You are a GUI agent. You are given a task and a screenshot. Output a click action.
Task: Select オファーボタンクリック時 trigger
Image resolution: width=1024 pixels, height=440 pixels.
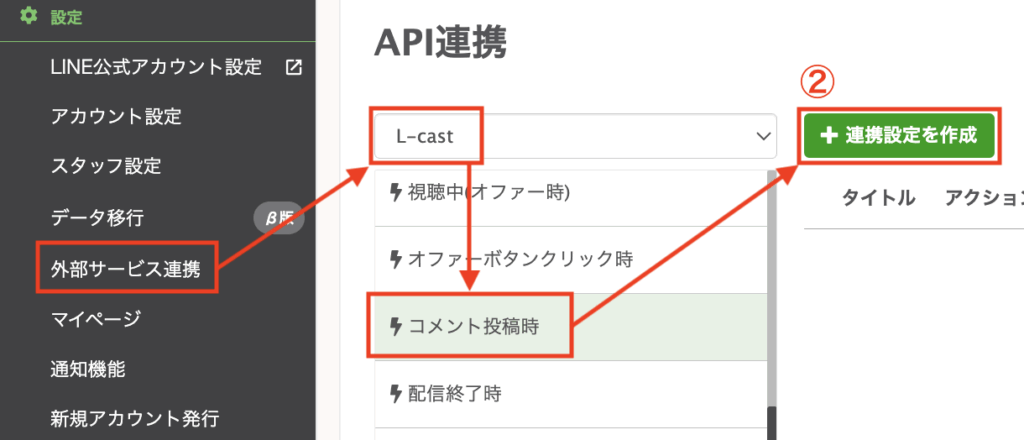[x=571, y=260]
